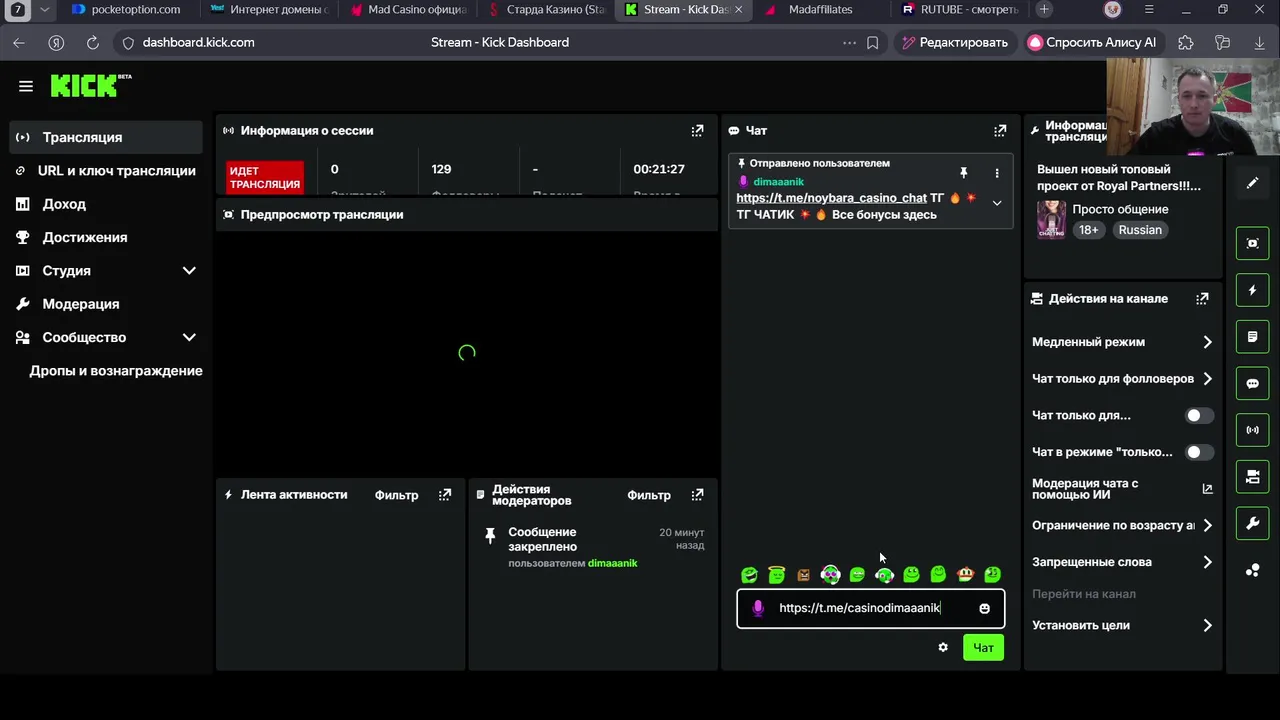
Task: Open pinned message three-dot options
Action: [x=996, y=173]
